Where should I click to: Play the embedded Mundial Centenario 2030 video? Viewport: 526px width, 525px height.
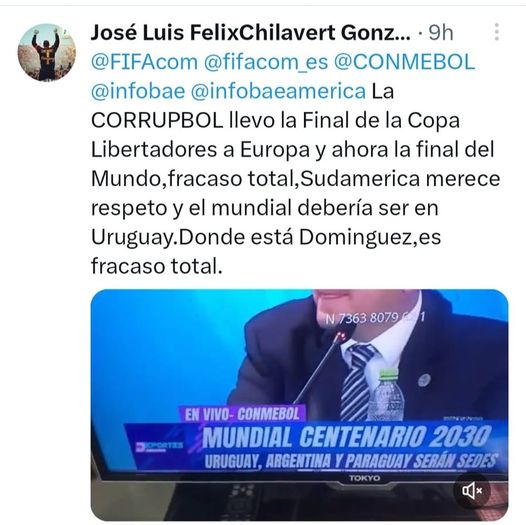(x=300, y=405)
